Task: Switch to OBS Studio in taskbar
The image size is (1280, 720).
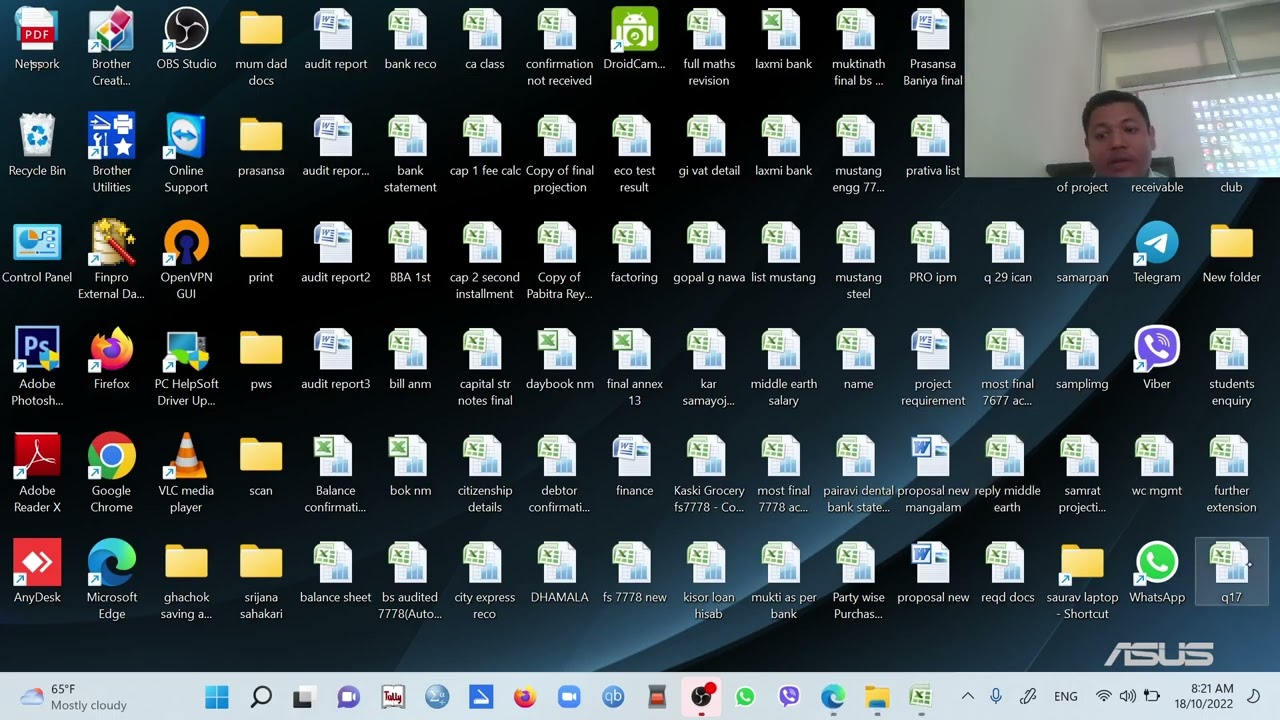Action: pos(701,697)
